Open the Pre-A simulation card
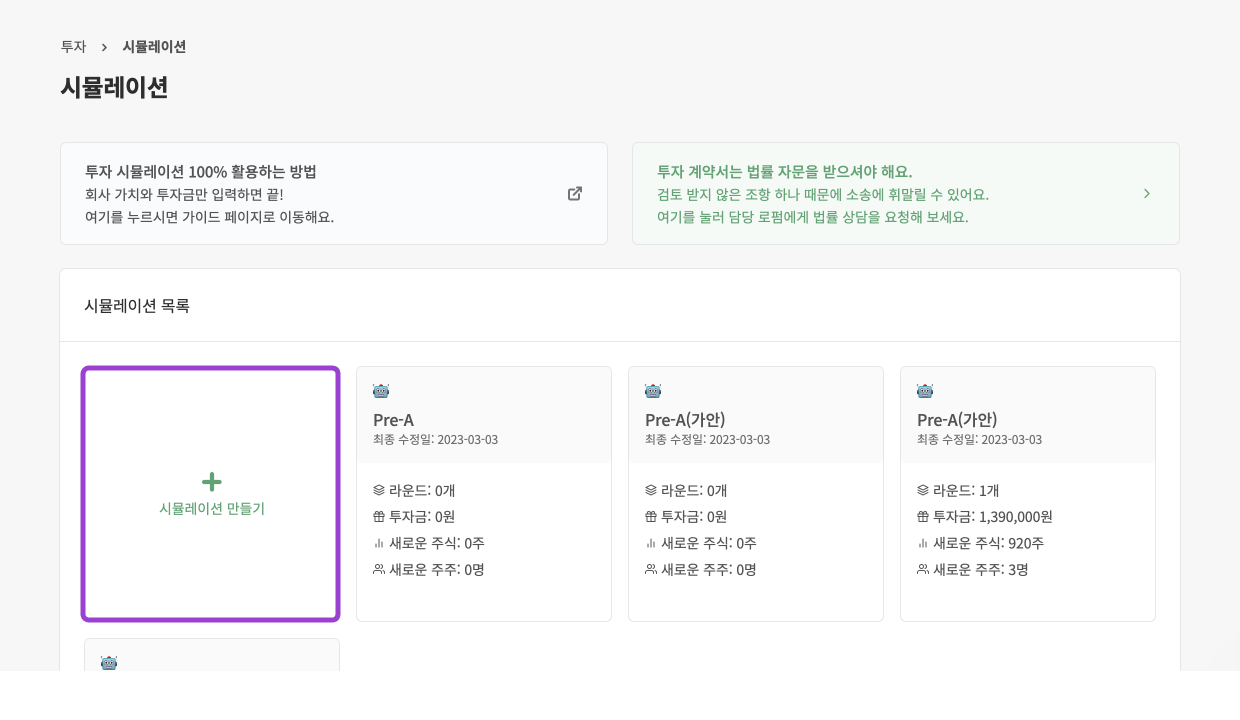 (x=484, y=493)
